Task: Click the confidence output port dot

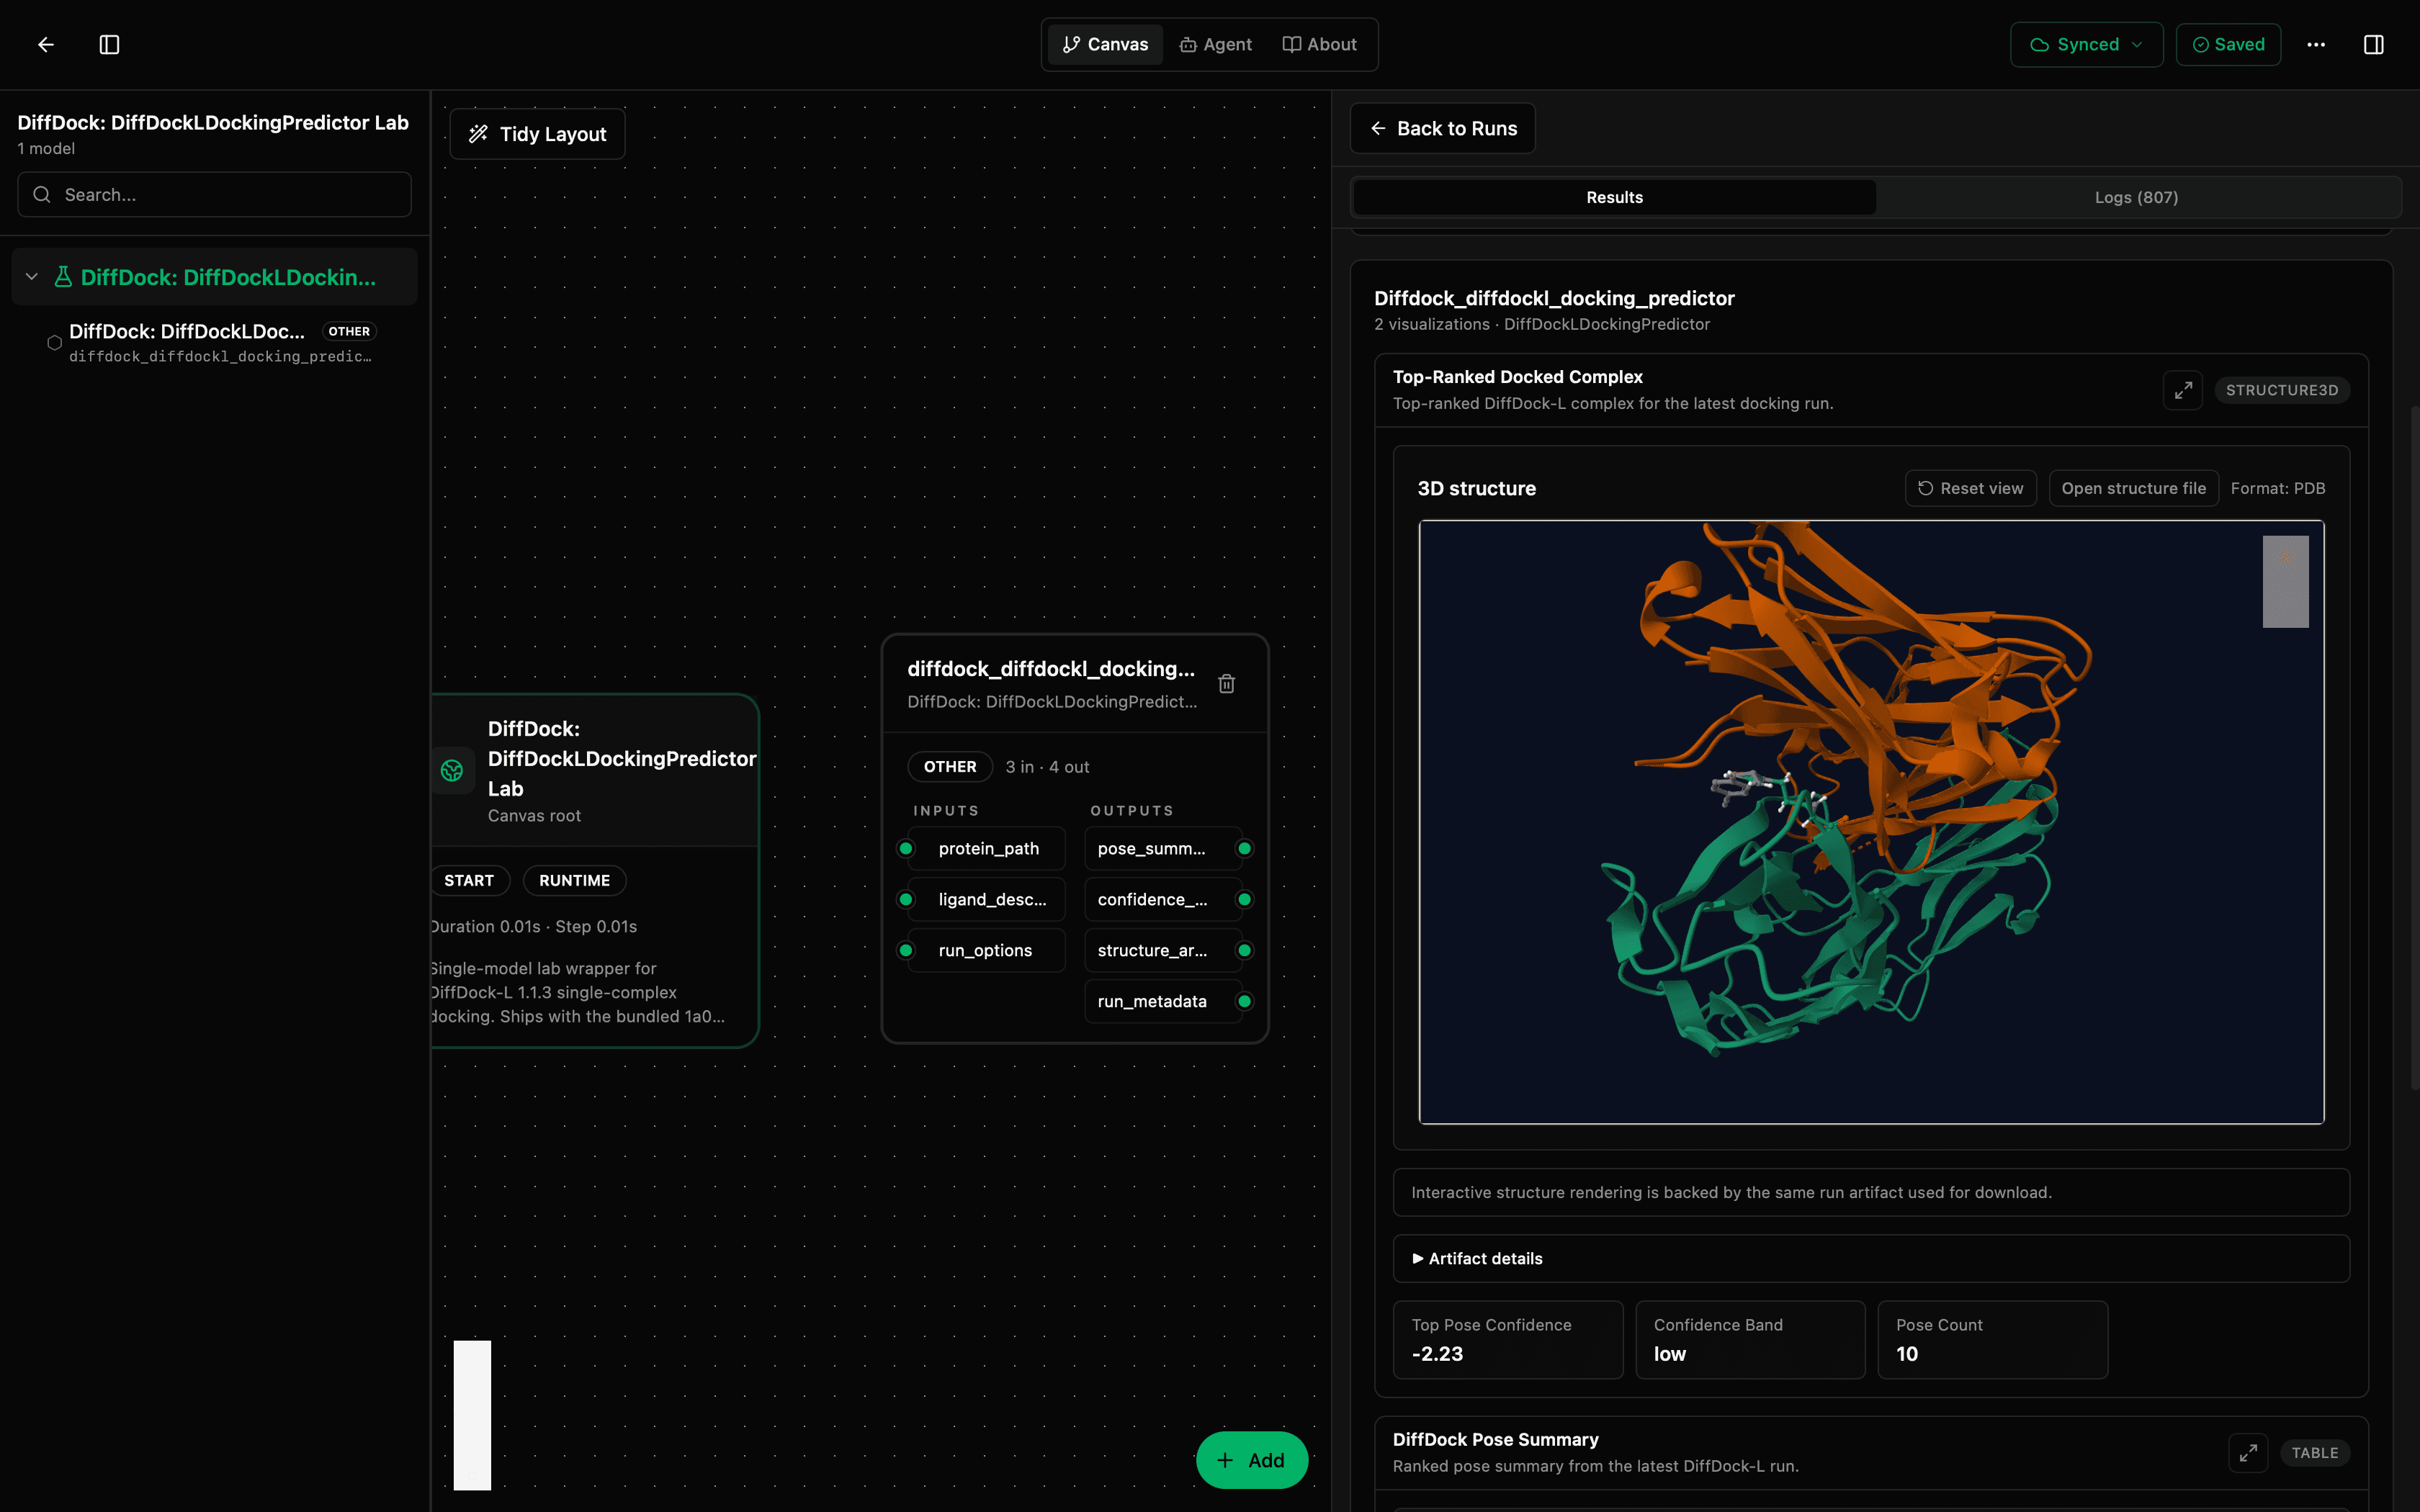Action: pyautogui.click(x=1244, y=899)
